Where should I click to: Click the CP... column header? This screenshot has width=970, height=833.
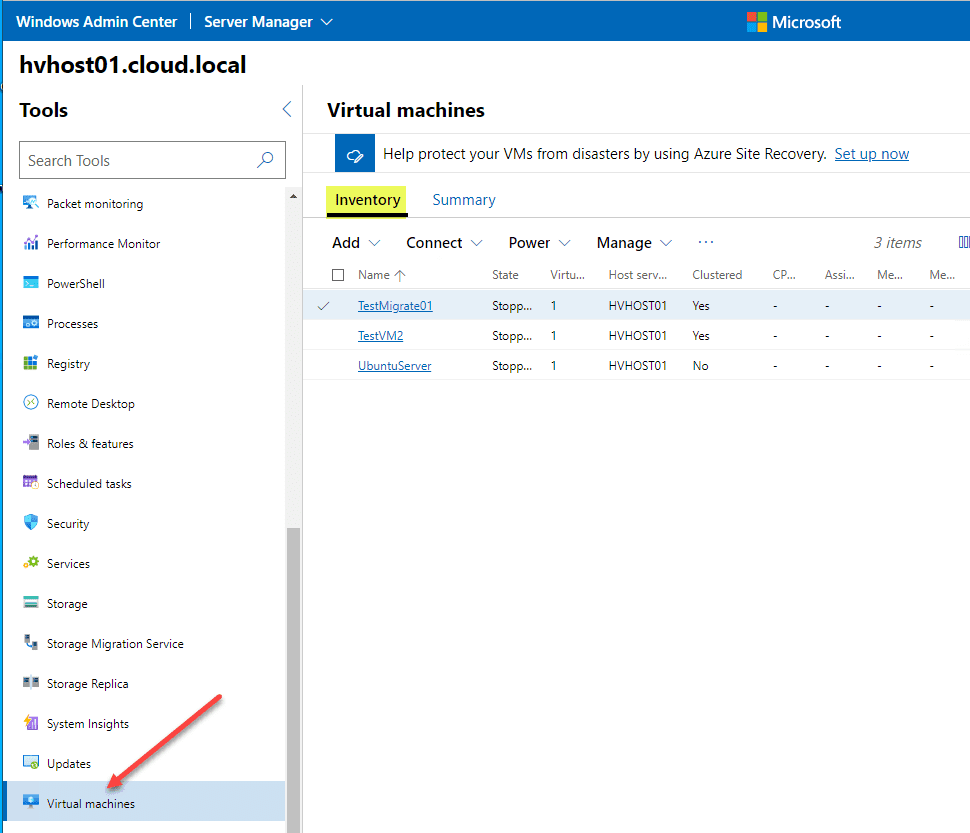[x=784, y=275]
